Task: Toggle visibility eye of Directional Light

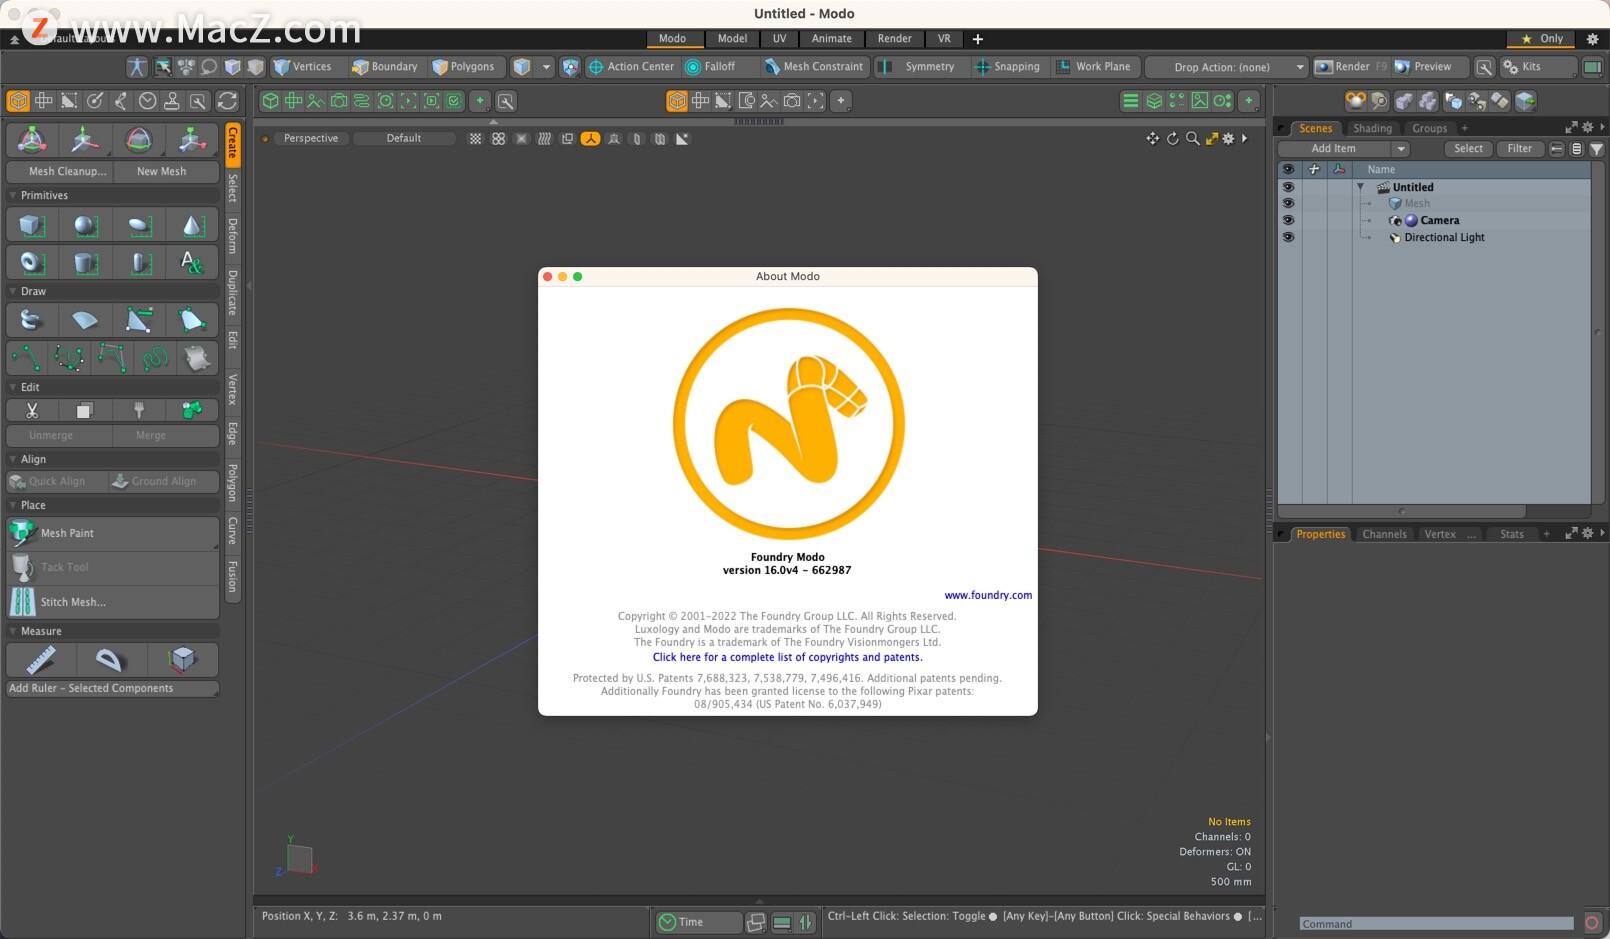Action: pos(1288,237)
